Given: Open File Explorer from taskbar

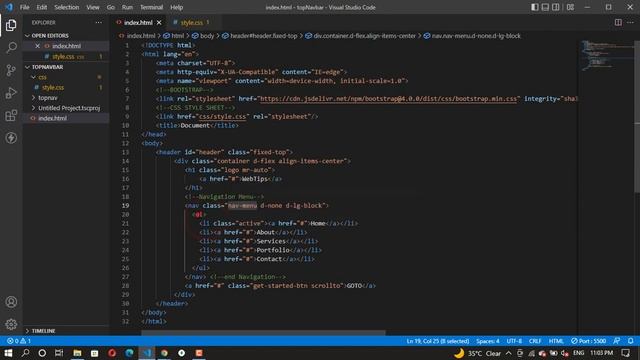Looking at the screenshot, I should [77, 353].
